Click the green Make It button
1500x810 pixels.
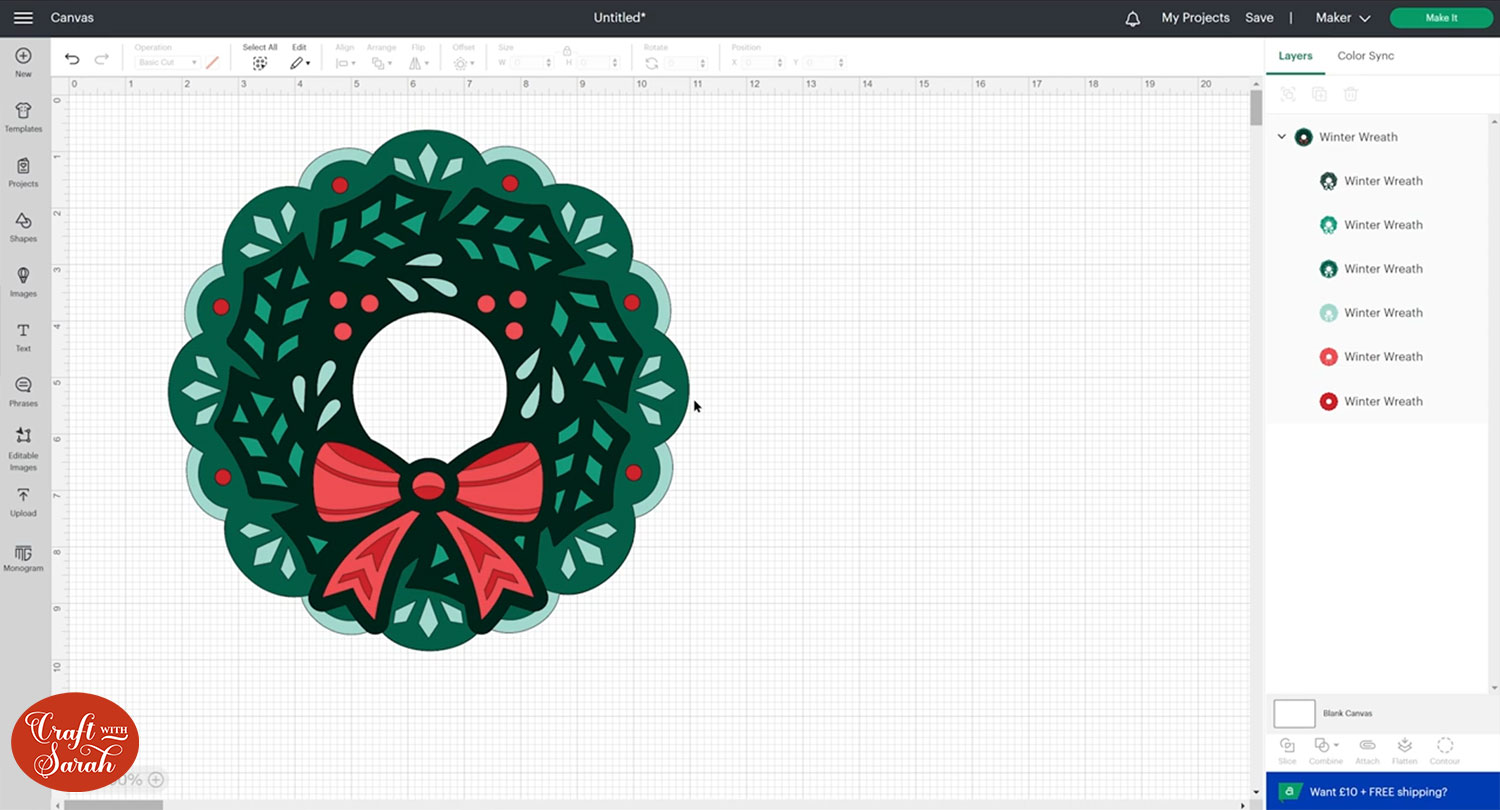(1440, 18)
